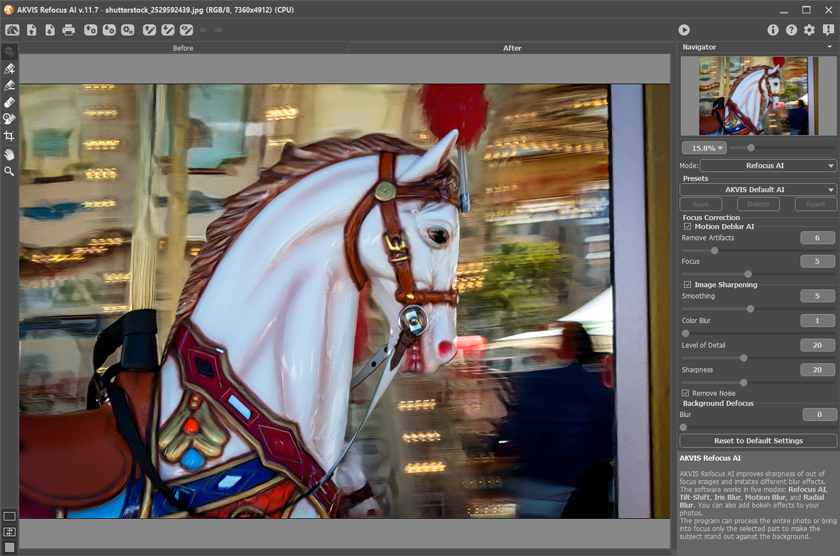Click the Sharpness slider
This screenshot has height=556, width=840.
click(758, 382)
